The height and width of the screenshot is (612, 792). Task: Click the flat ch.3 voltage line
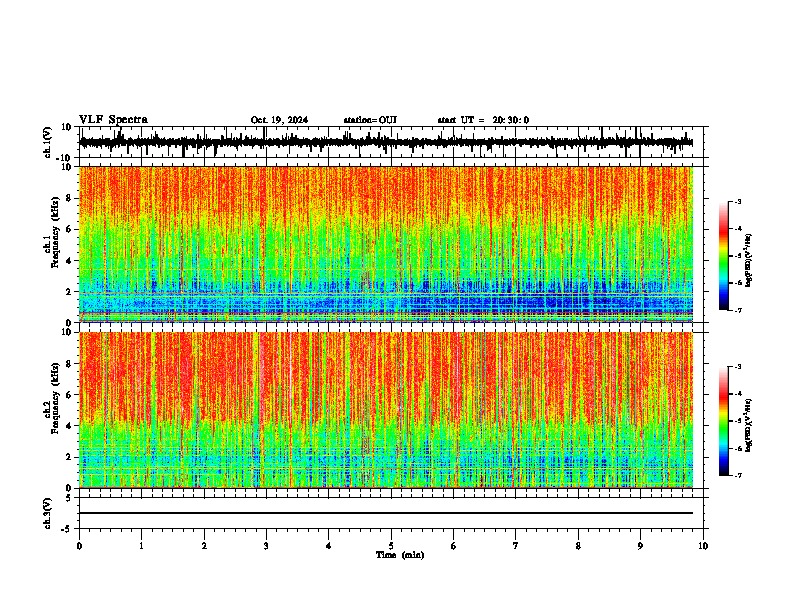[386, 513]
